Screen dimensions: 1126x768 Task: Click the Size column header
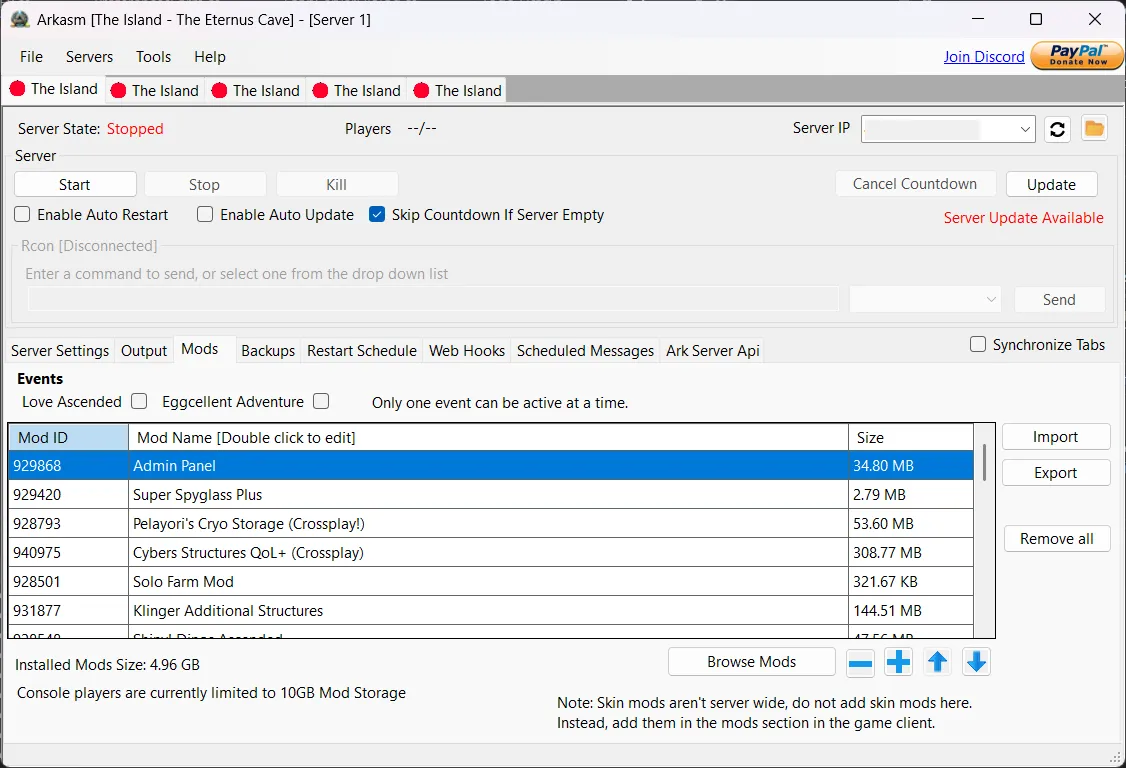(x=911, y=438)
